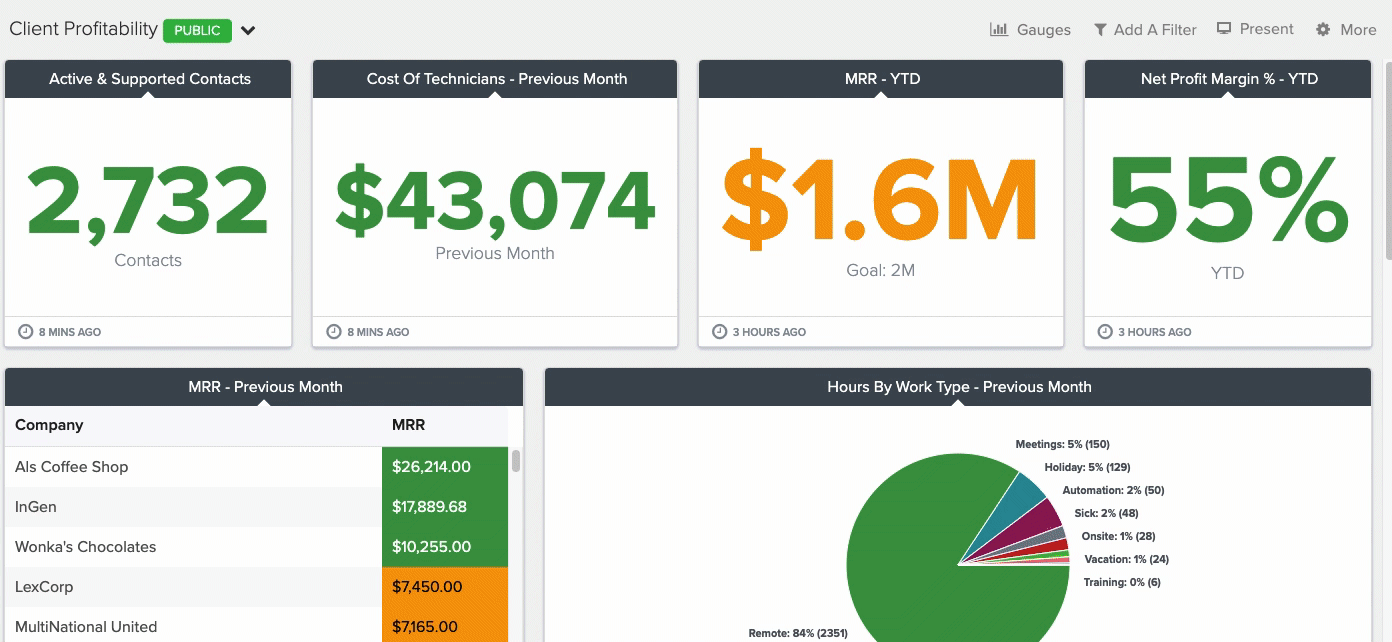Click the 55% net profit value
Image resolution: width=1392 pixels, height=642 pixels.
1228,198
